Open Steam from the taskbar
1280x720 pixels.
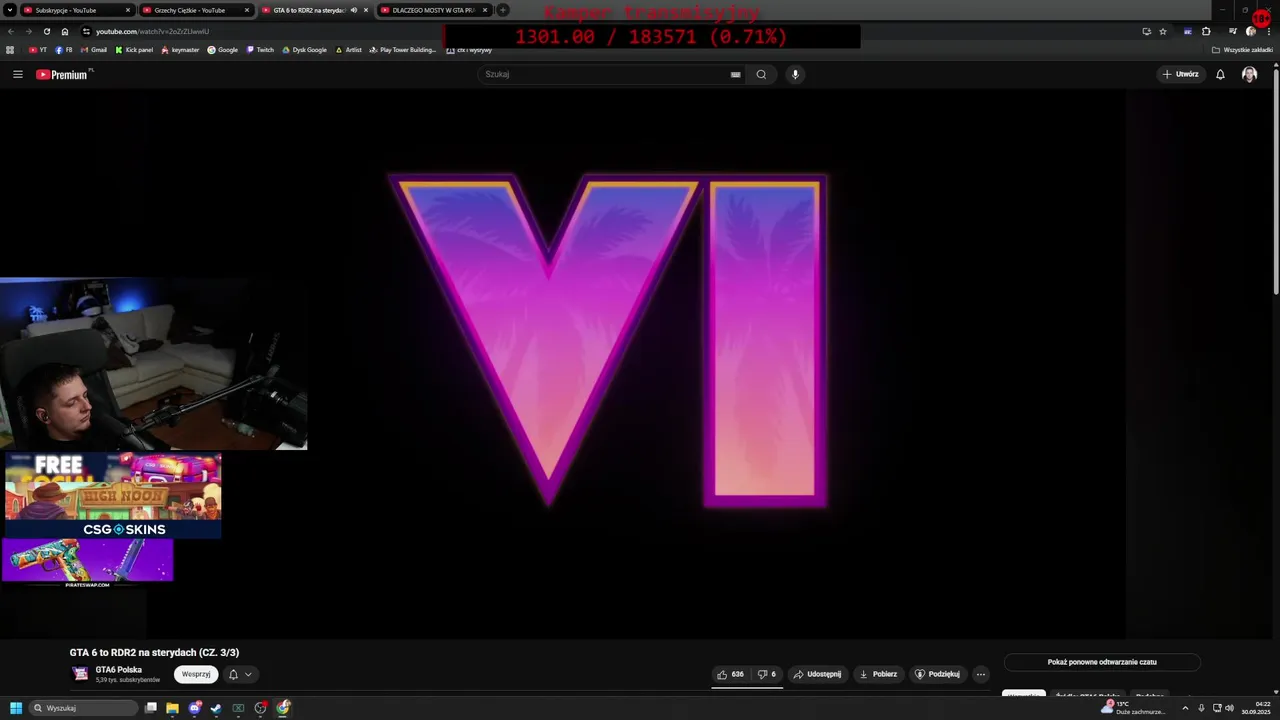(216, 708)
